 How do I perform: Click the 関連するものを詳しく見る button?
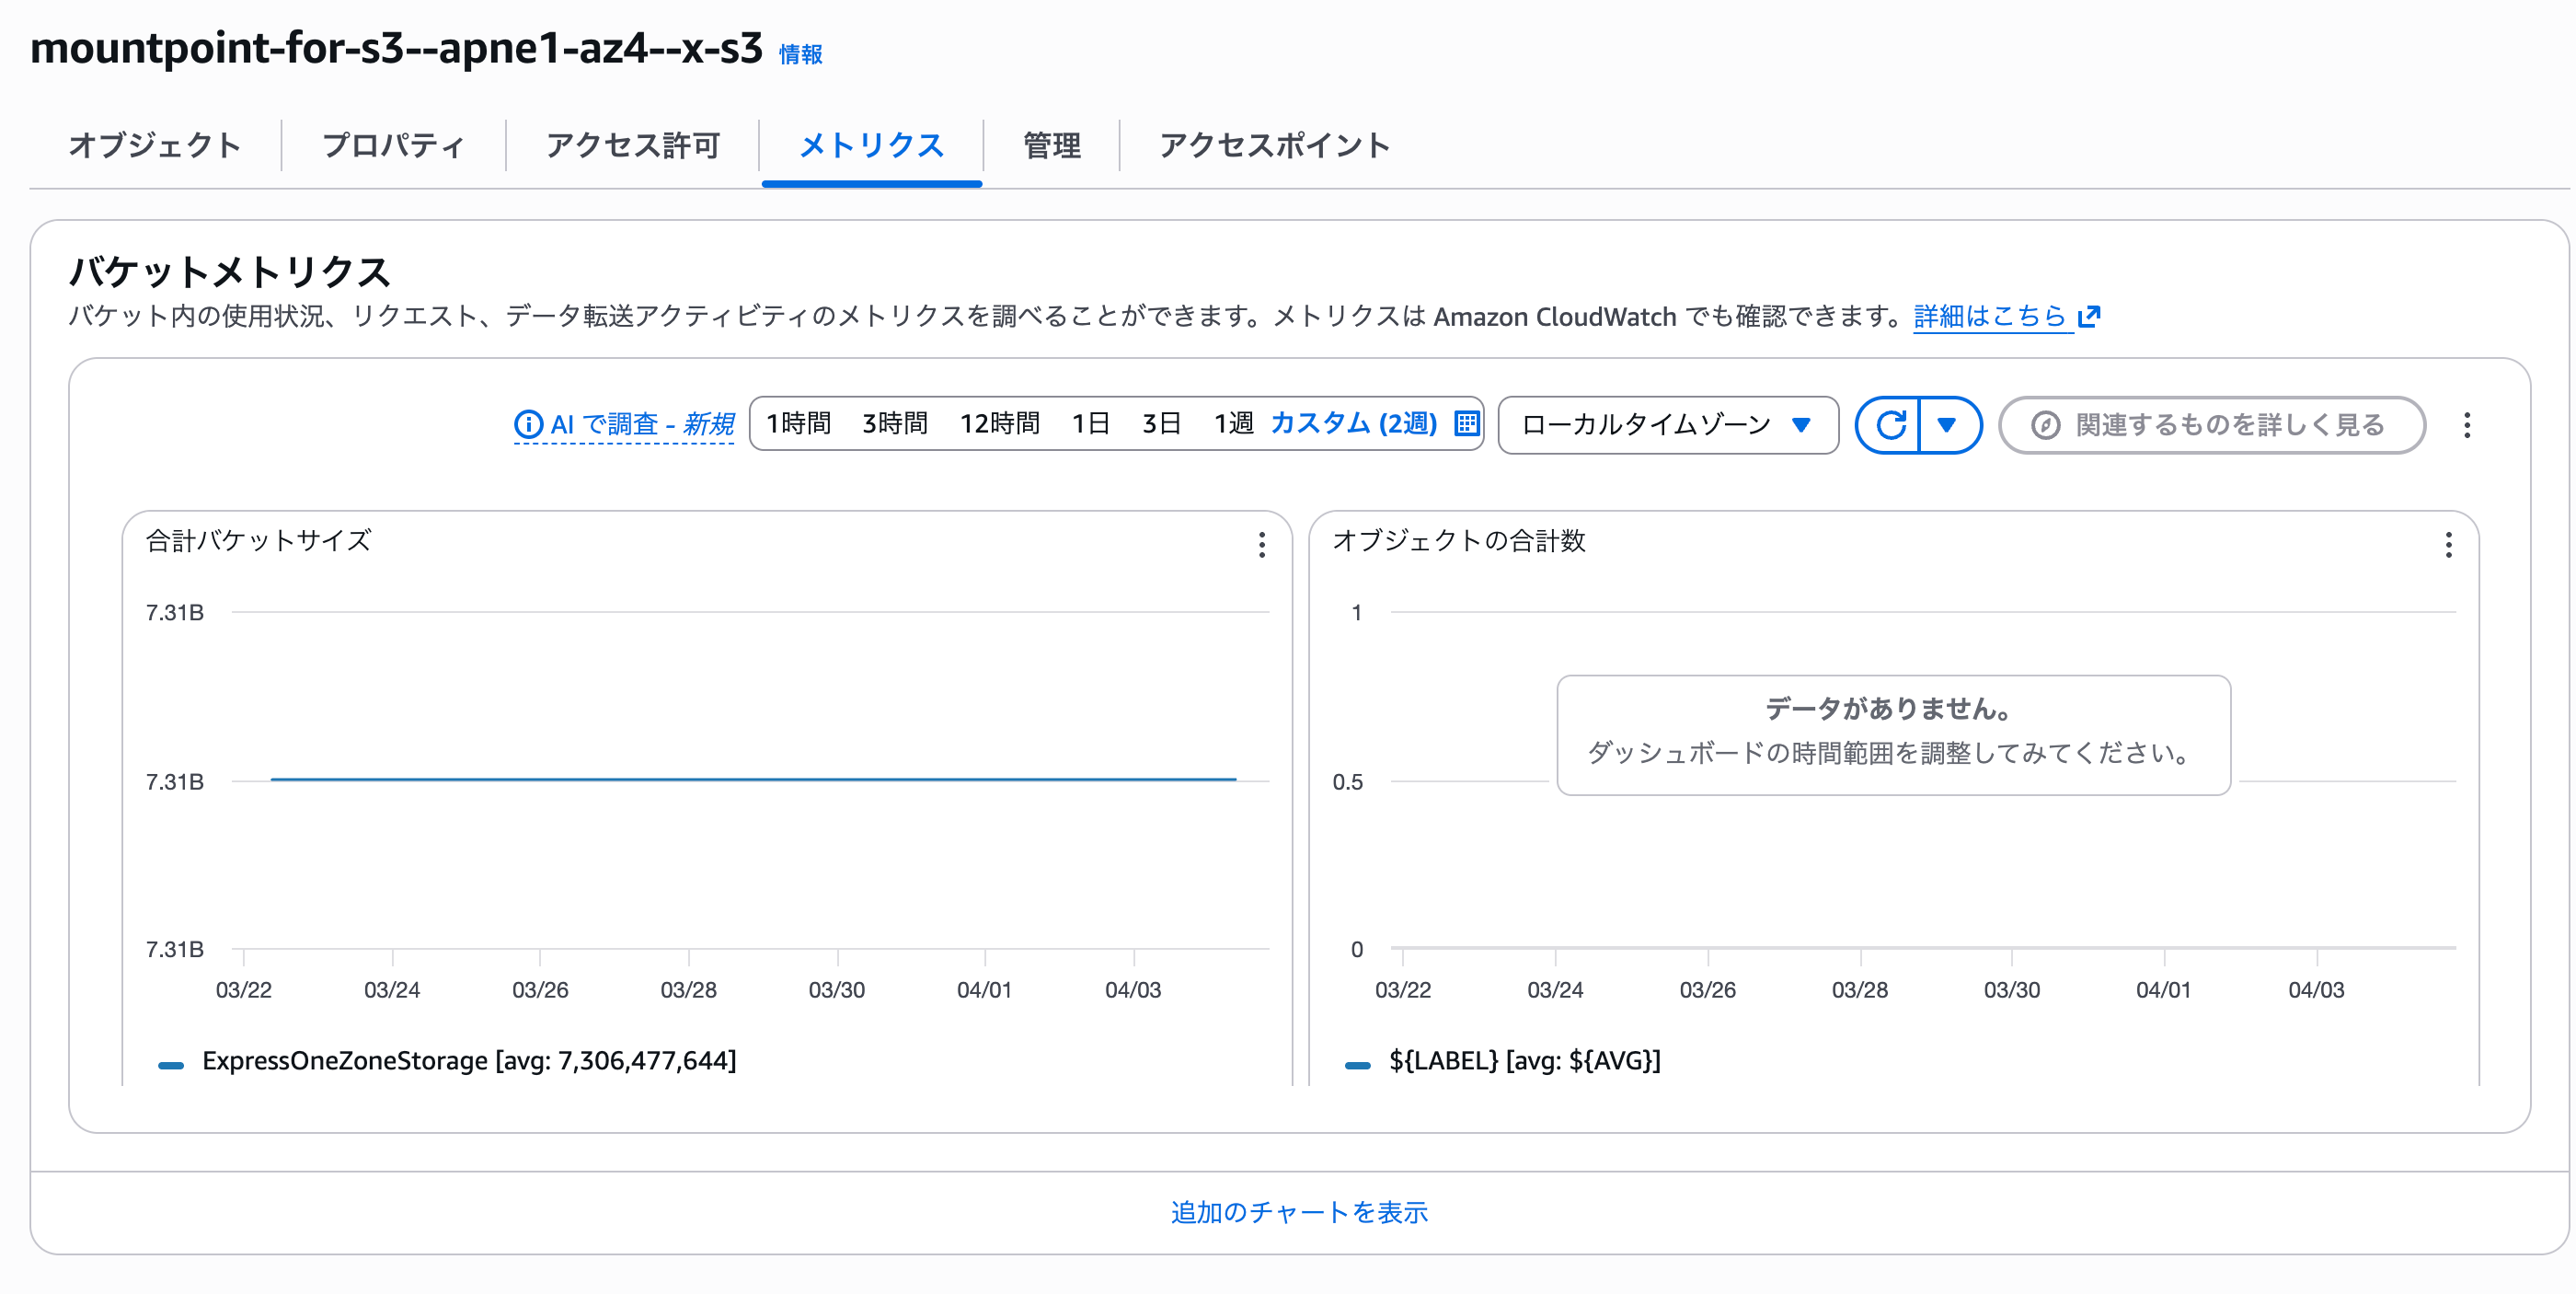[2210, 424]
